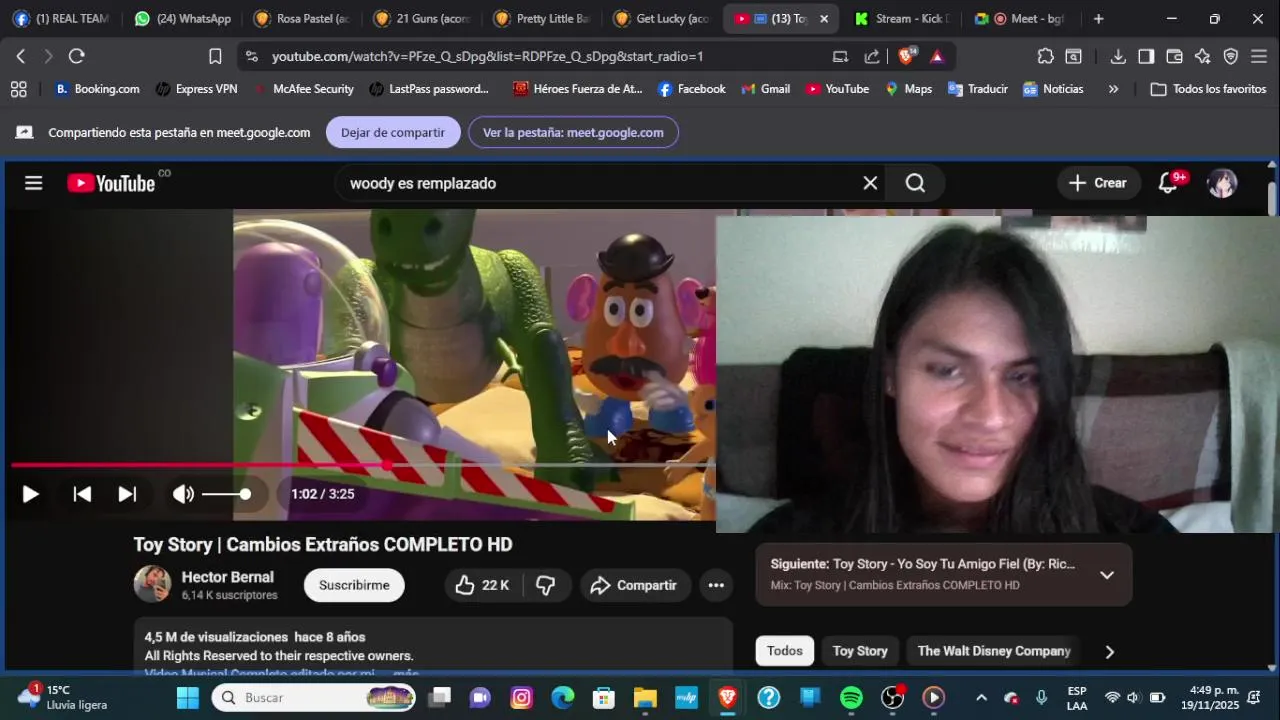Open the Traducir bookmark
The height and width of the screenshot is (720, 1280).
click(977, 89)
